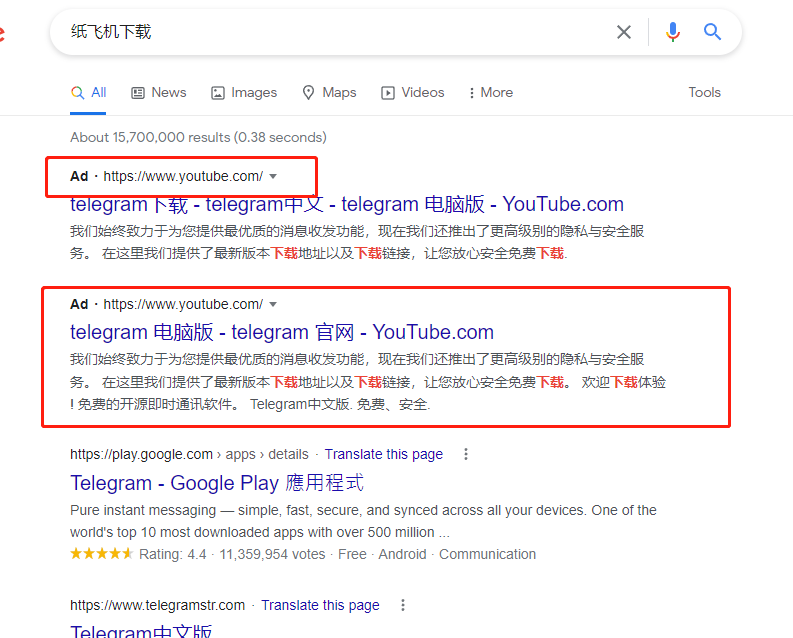Switch to the News tab
Viewport: 793px width, 638px height.
[158, 92]
